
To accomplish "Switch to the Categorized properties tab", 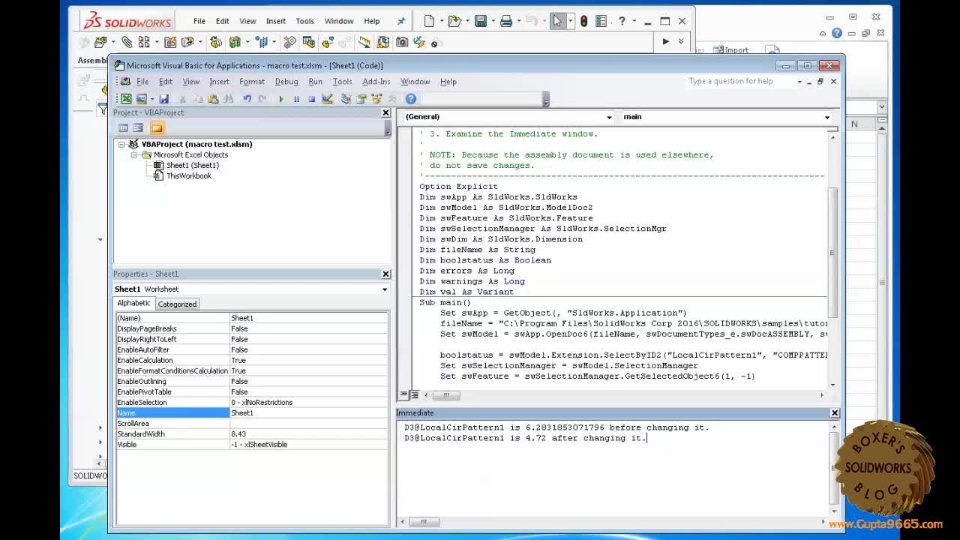I will click(x=177, y=304).
